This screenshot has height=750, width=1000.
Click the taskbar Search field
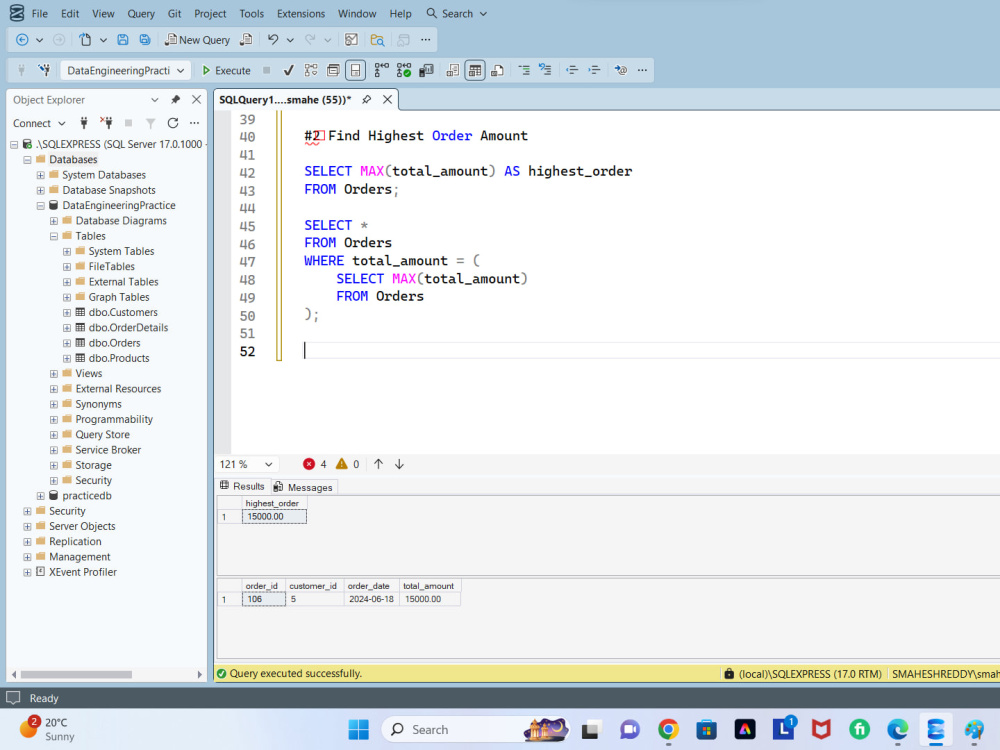pyautogui.click(x=477, y=730)
